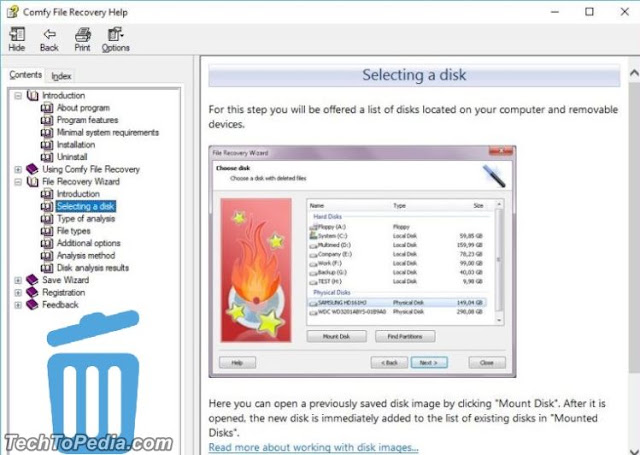
Task: Follow Read more about working with disk images link
Action: tap(313, 447)
